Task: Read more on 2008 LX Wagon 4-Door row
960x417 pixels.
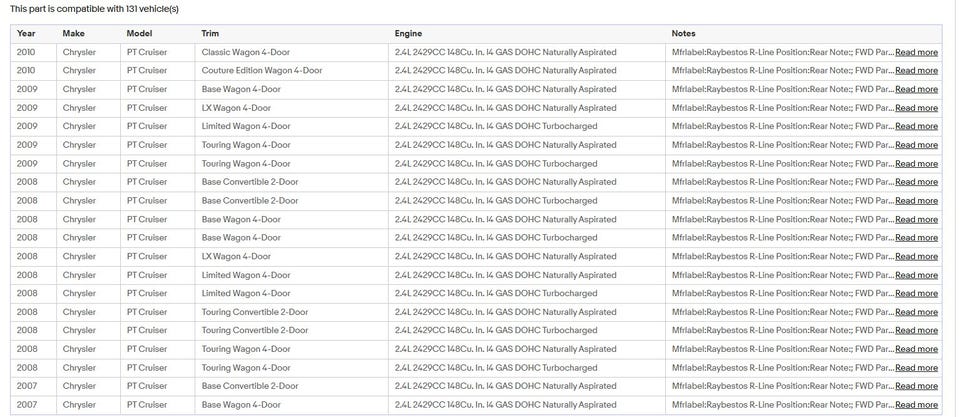Action: coord(916,257)
